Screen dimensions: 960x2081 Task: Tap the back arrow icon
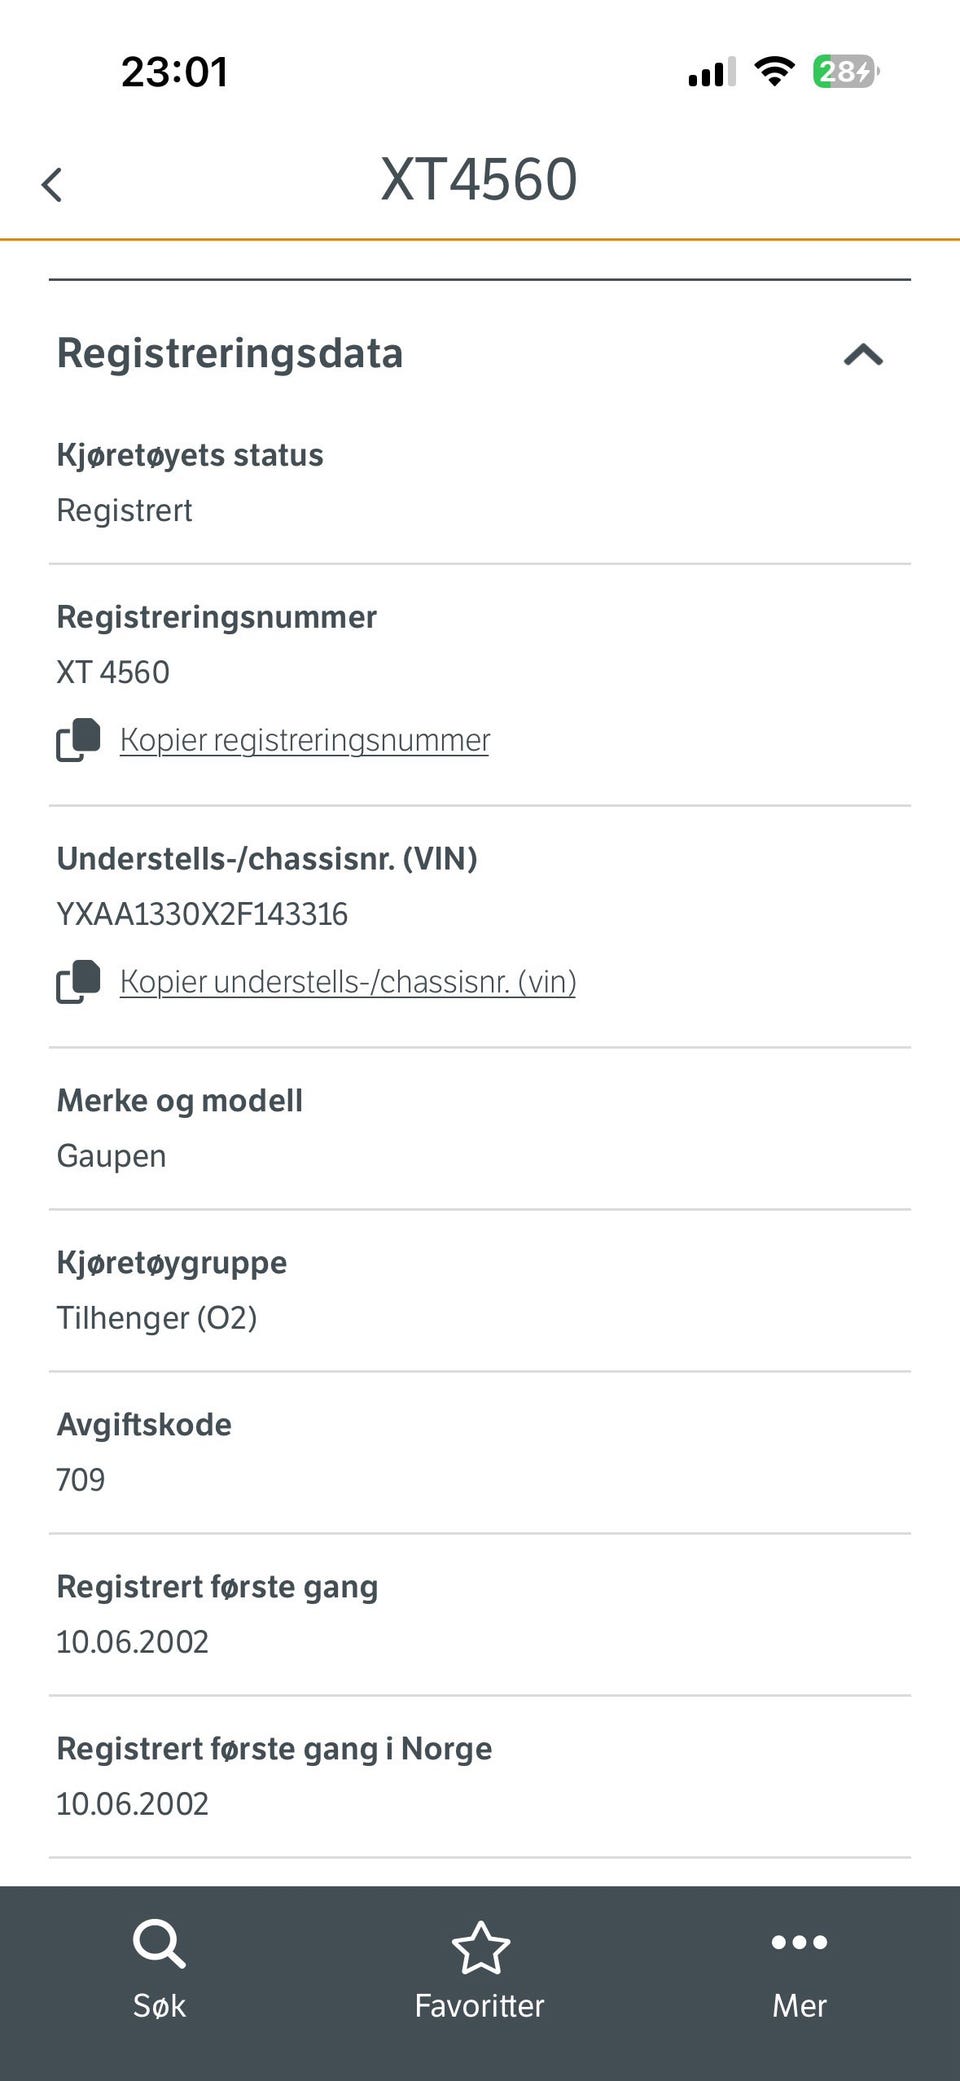pyautogui.click(x=52, y=185)
